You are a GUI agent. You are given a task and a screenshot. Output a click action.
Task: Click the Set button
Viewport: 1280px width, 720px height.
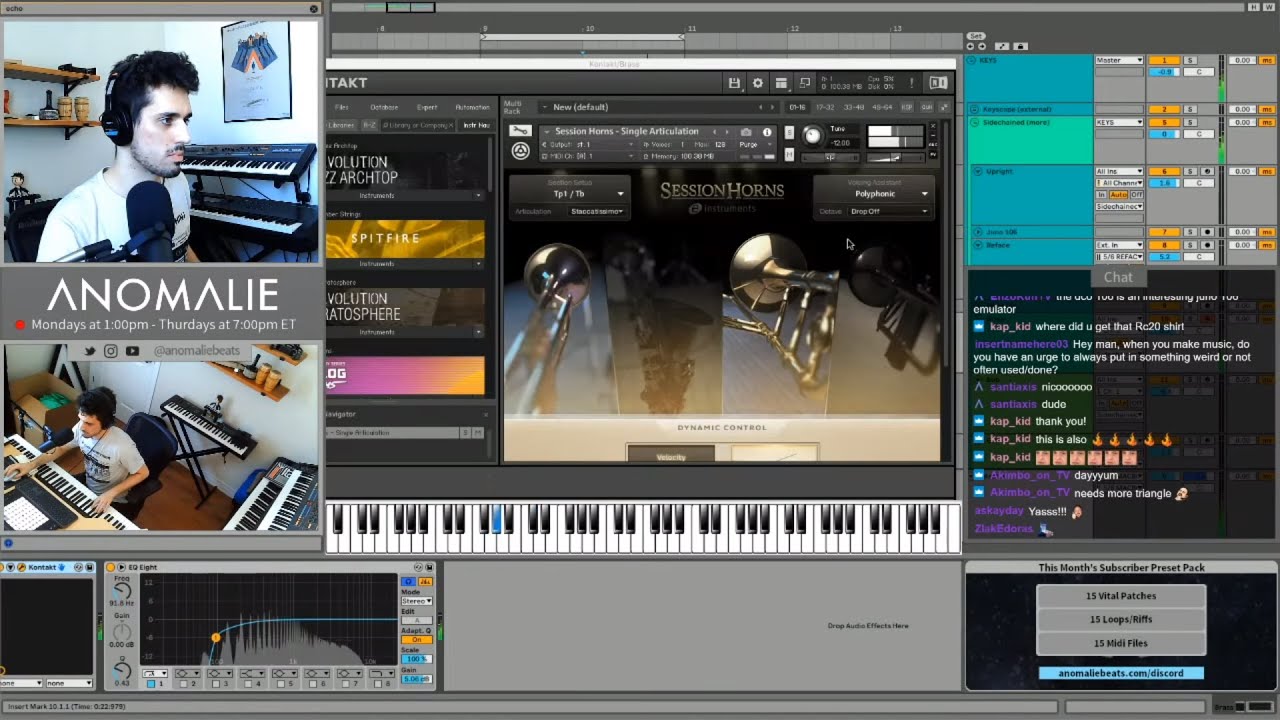click(976, 36)
